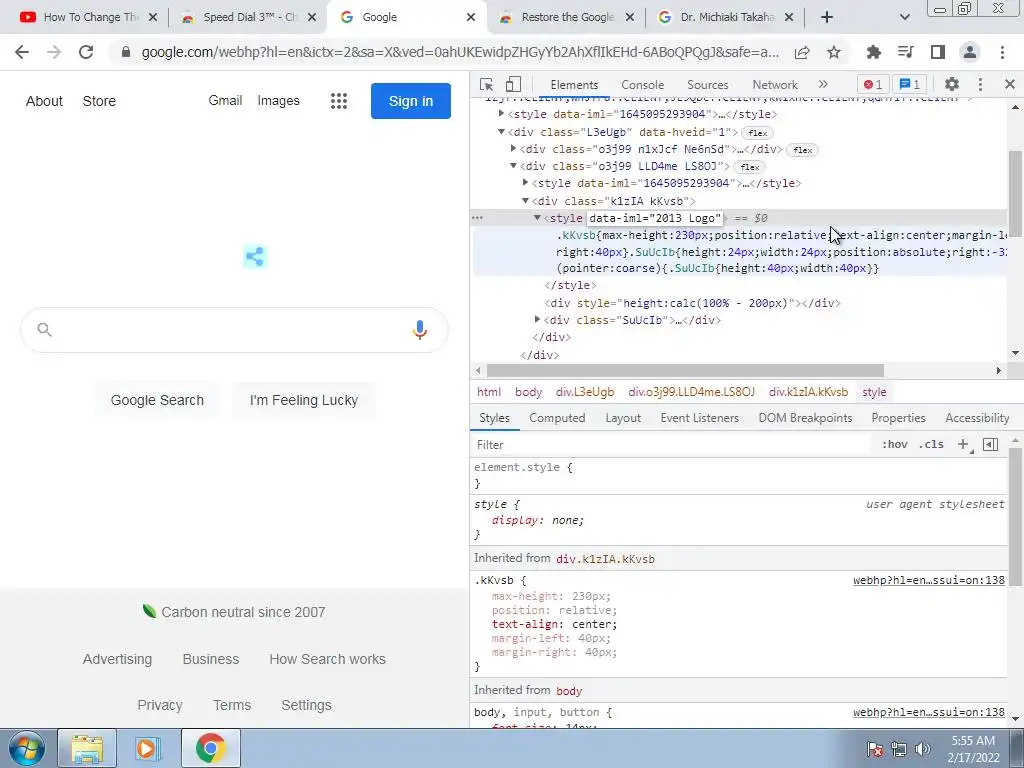
Task: Open the Chrome profile avatar
Action: coord(970,52)
